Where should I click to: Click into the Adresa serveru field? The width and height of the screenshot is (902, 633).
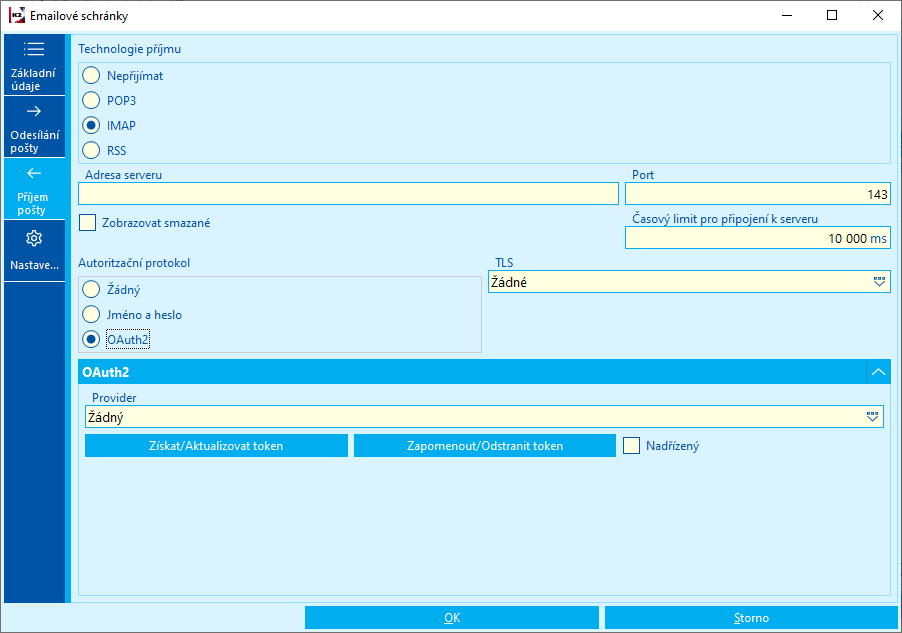pos(348,194)
